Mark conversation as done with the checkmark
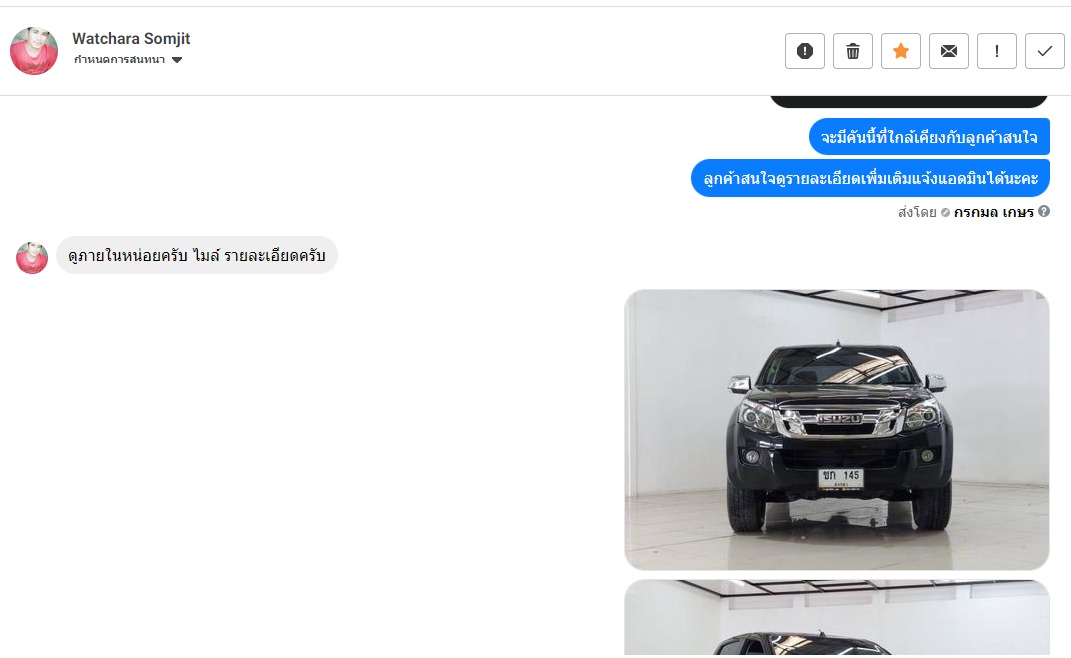The image size is (1071, 658). pos(1044,51)
